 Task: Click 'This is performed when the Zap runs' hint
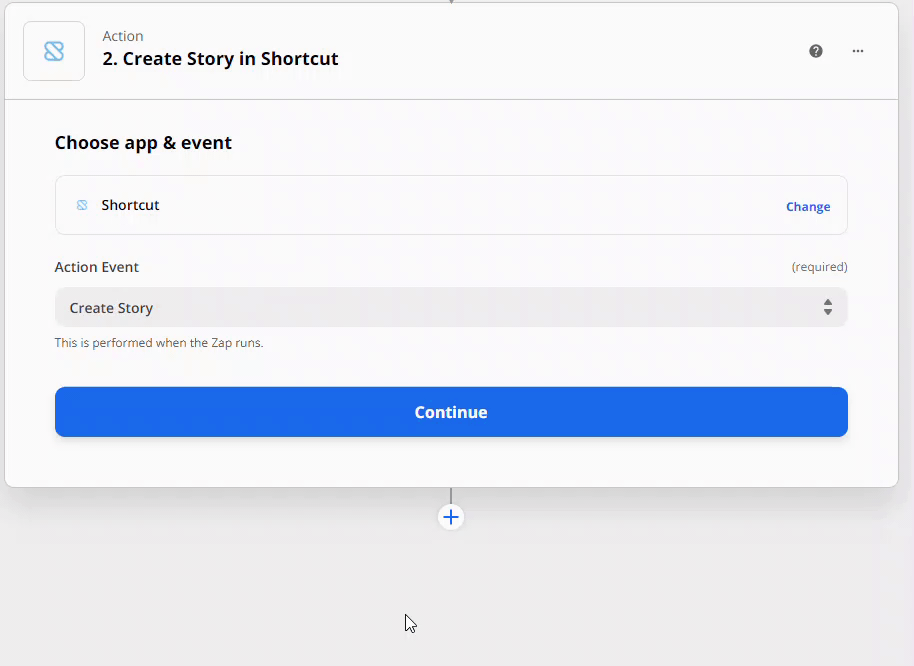point(159,343)
